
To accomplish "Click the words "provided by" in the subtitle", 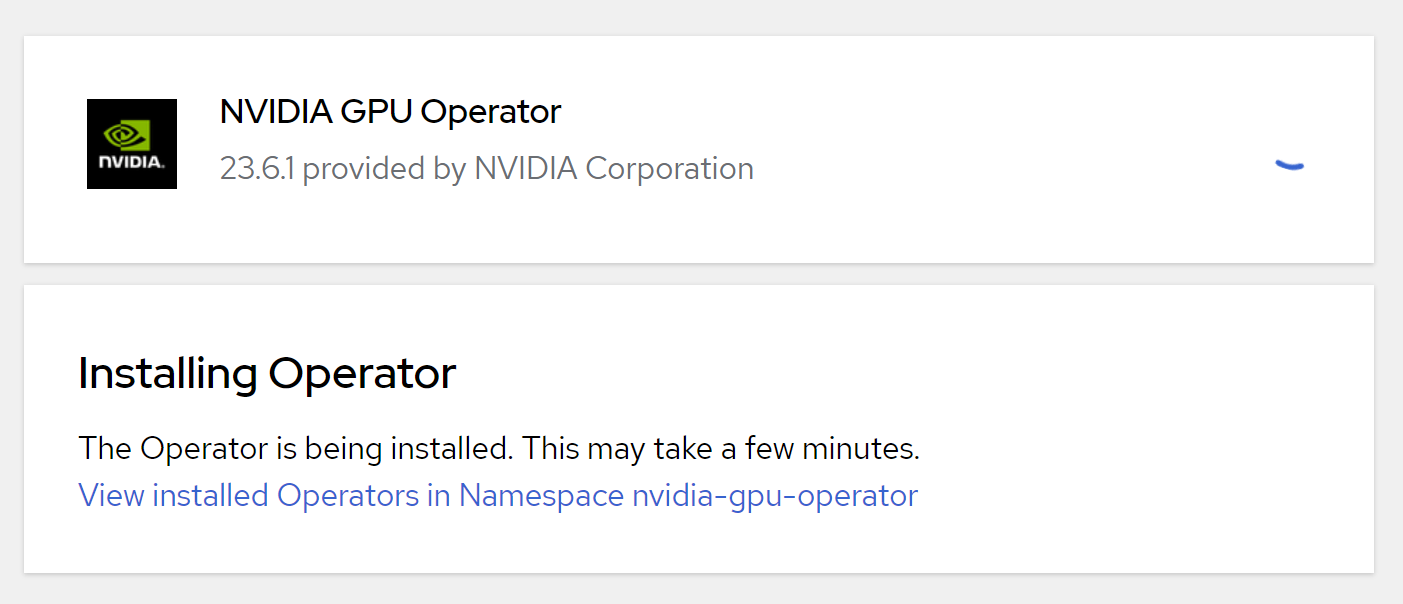I will click(384, 169).
